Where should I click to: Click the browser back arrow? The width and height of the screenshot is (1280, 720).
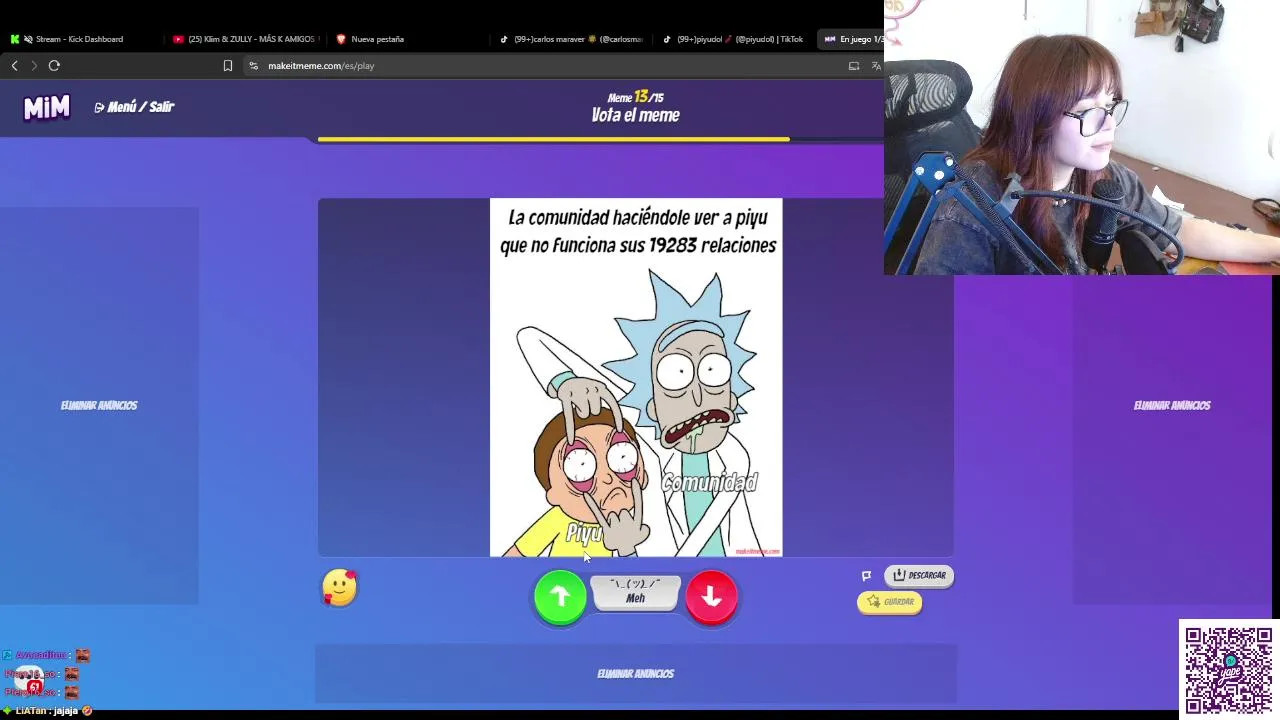14,66
